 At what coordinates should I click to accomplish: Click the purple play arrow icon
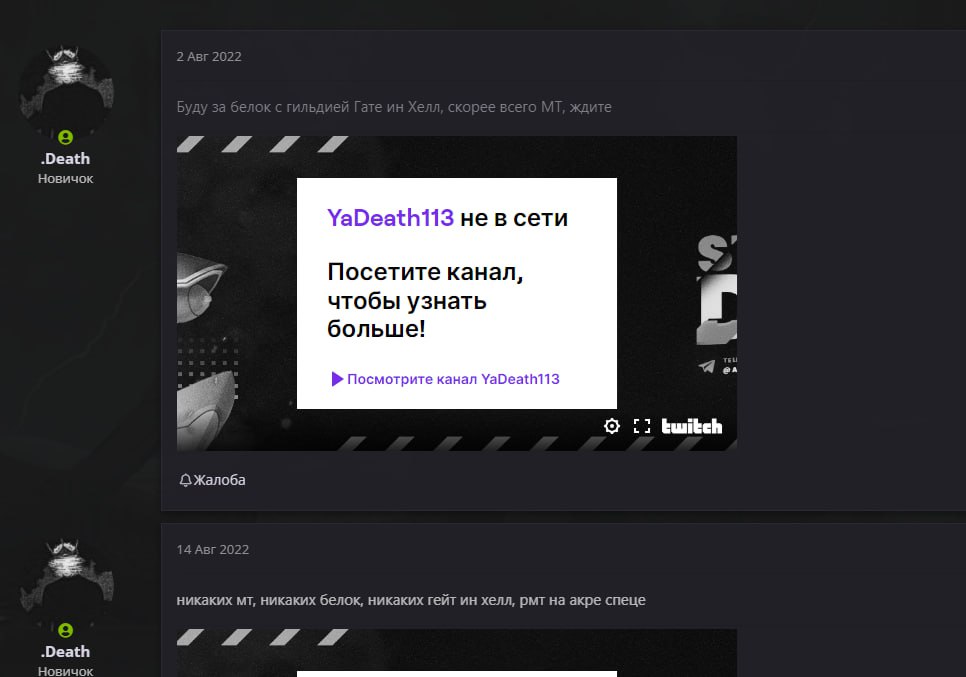(337, 379)
